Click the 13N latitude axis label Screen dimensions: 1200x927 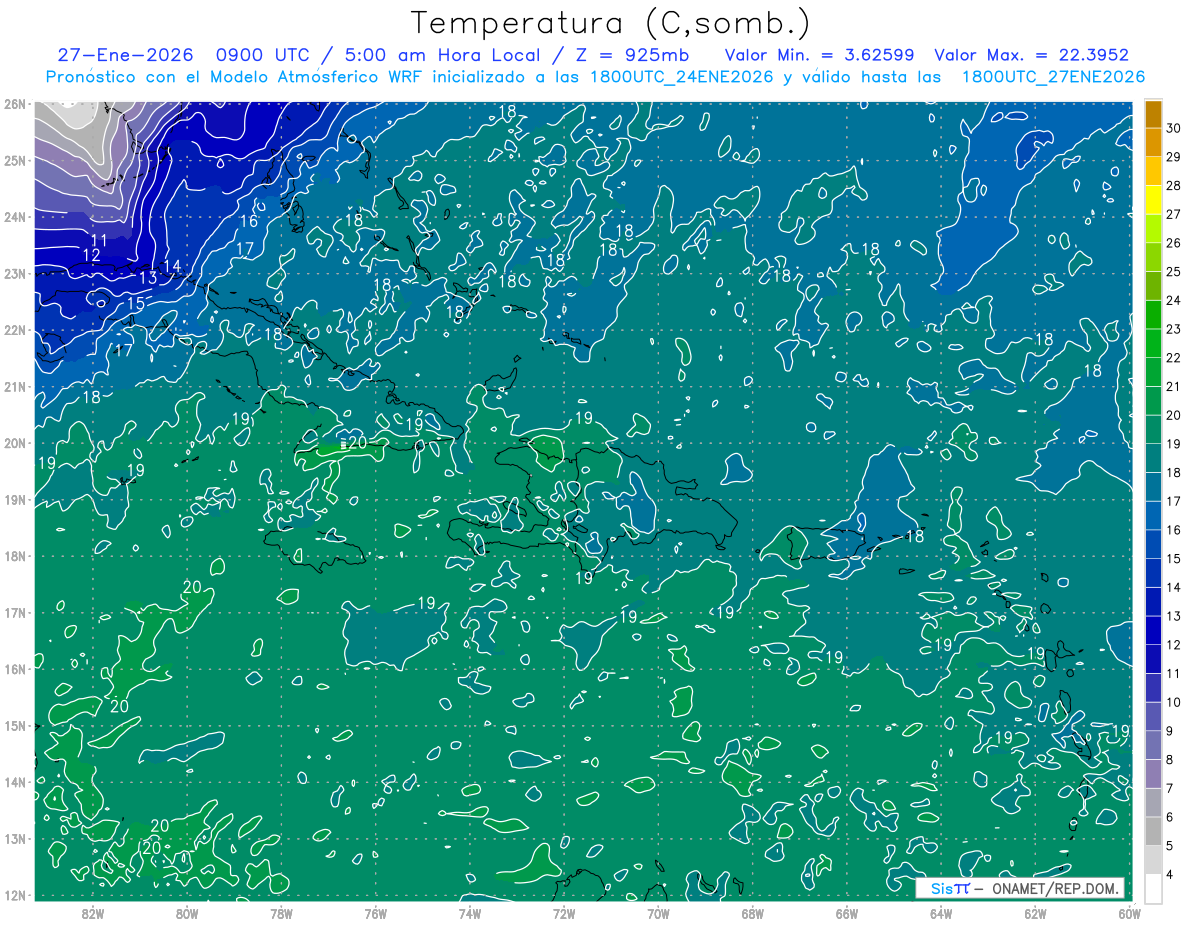(14, 838)
